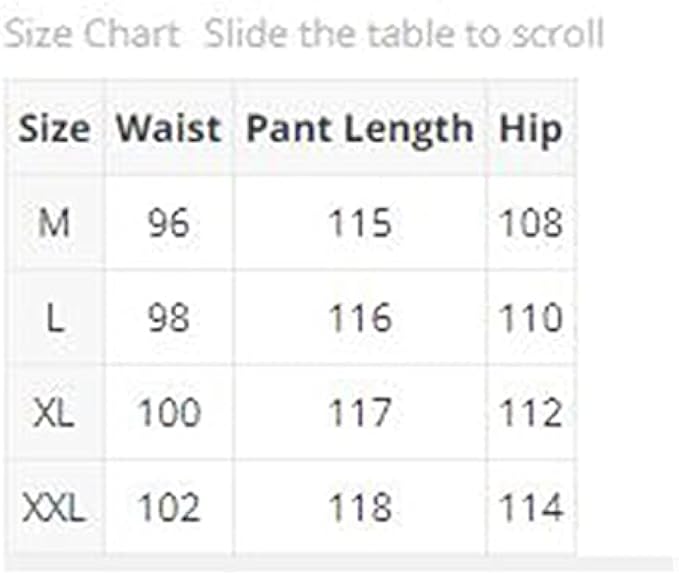Select the XXL size row label
This screenshot has width=679, height=576.
54,508
